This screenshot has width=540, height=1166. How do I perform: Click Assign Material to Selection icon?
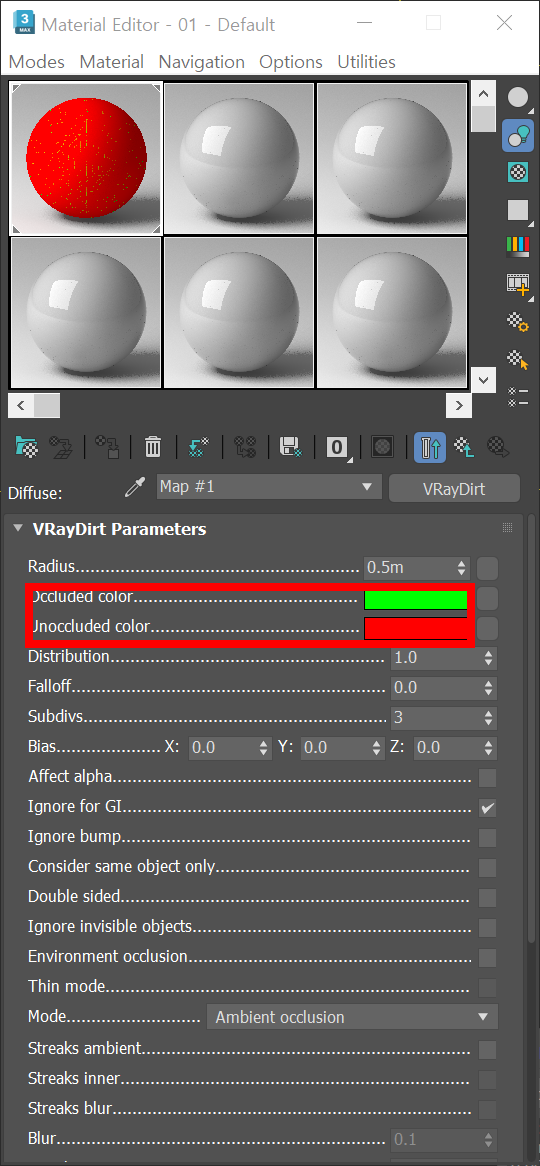(108, 447)
